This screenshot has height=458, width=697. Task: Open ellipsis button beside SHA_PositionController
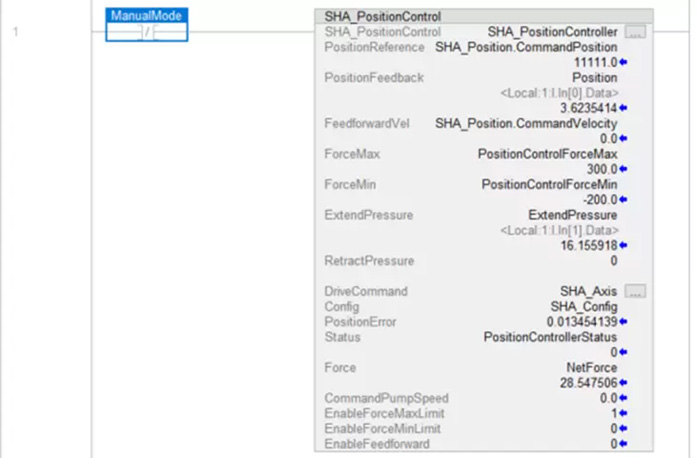click(x=635, y=32)
